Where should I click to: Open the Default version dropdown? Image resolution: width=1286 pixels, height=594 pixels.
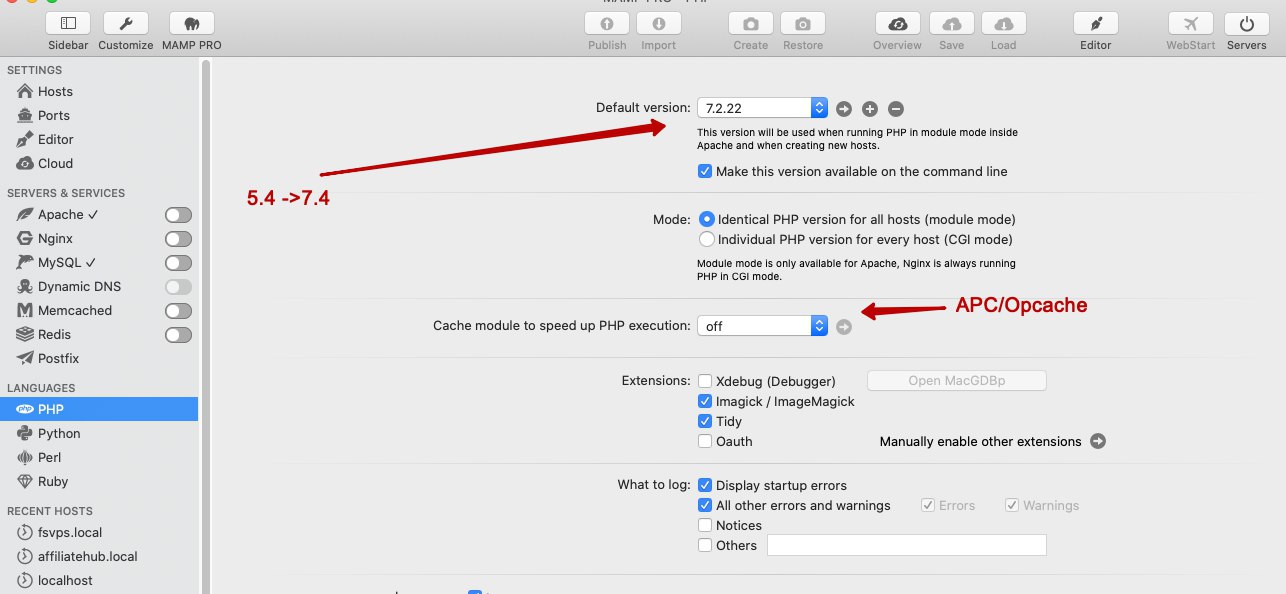coord(763,107)
